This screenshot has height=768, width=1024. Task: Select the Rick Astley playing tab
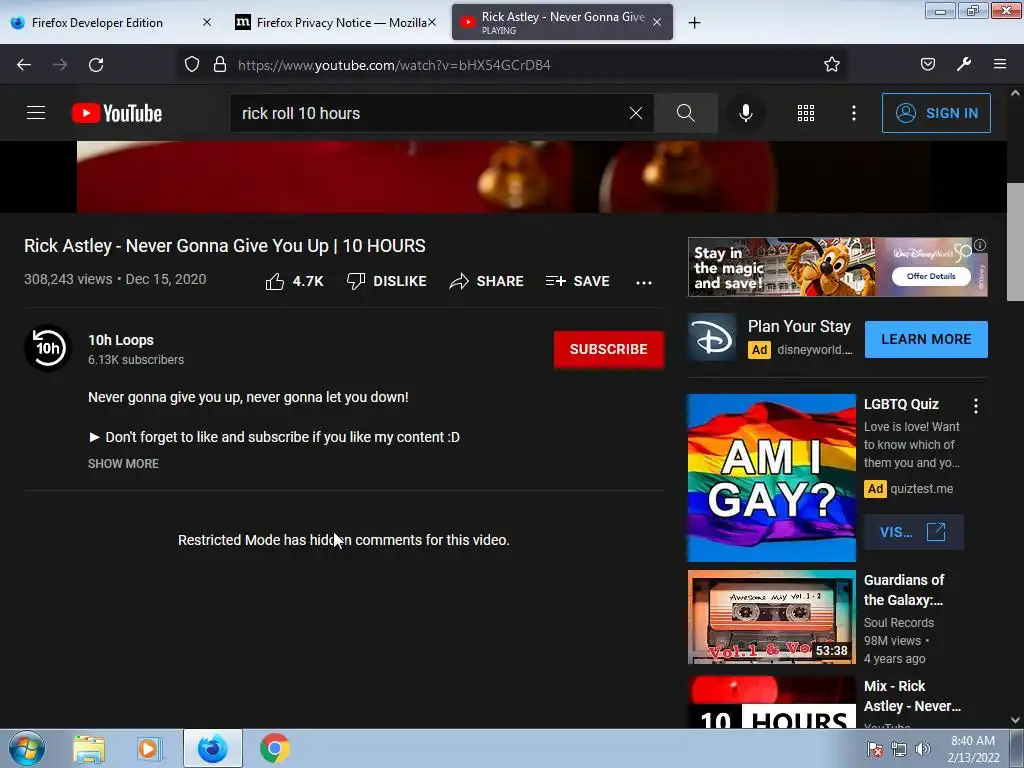pos(562,22)
